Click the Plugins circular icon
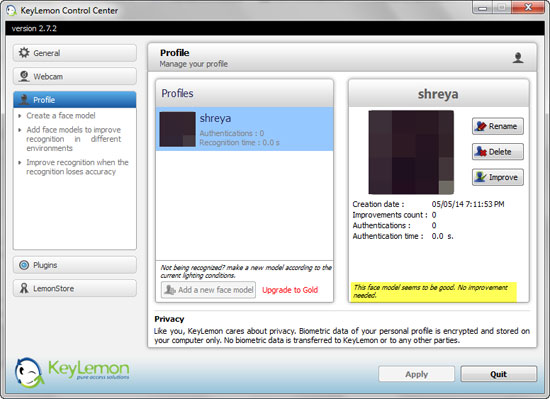This screenshot has height=399, width=550. click(24, 265)
